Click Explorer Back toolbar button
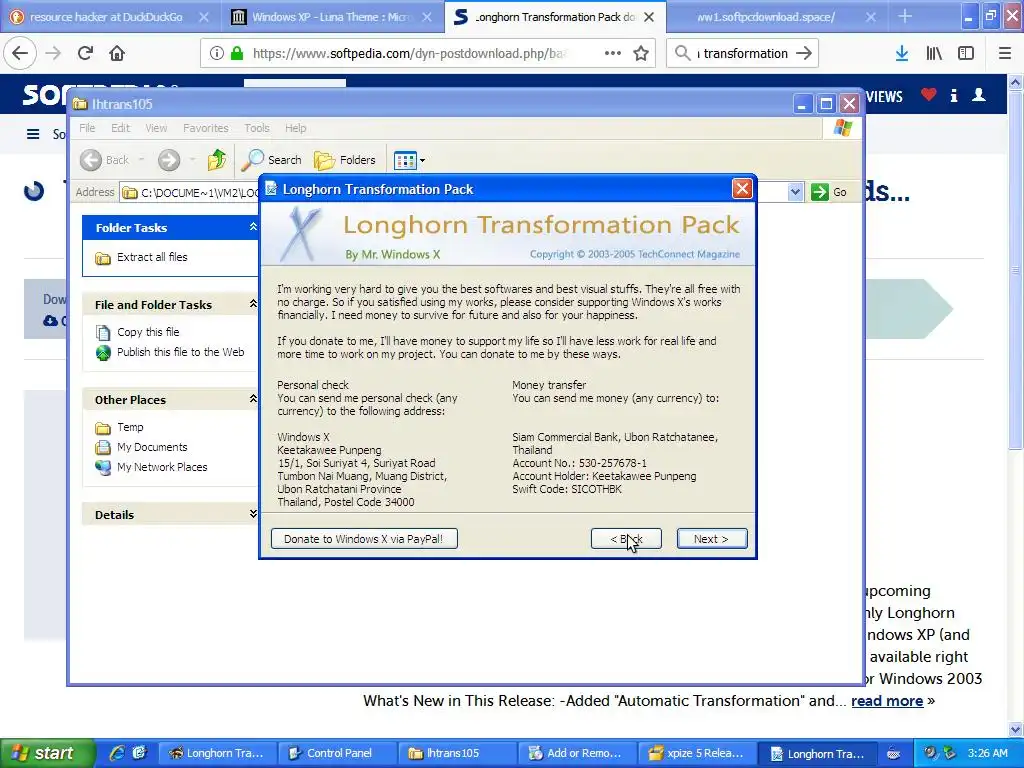The width and height of the screenshot is (1024, 768). click(104, 159)
